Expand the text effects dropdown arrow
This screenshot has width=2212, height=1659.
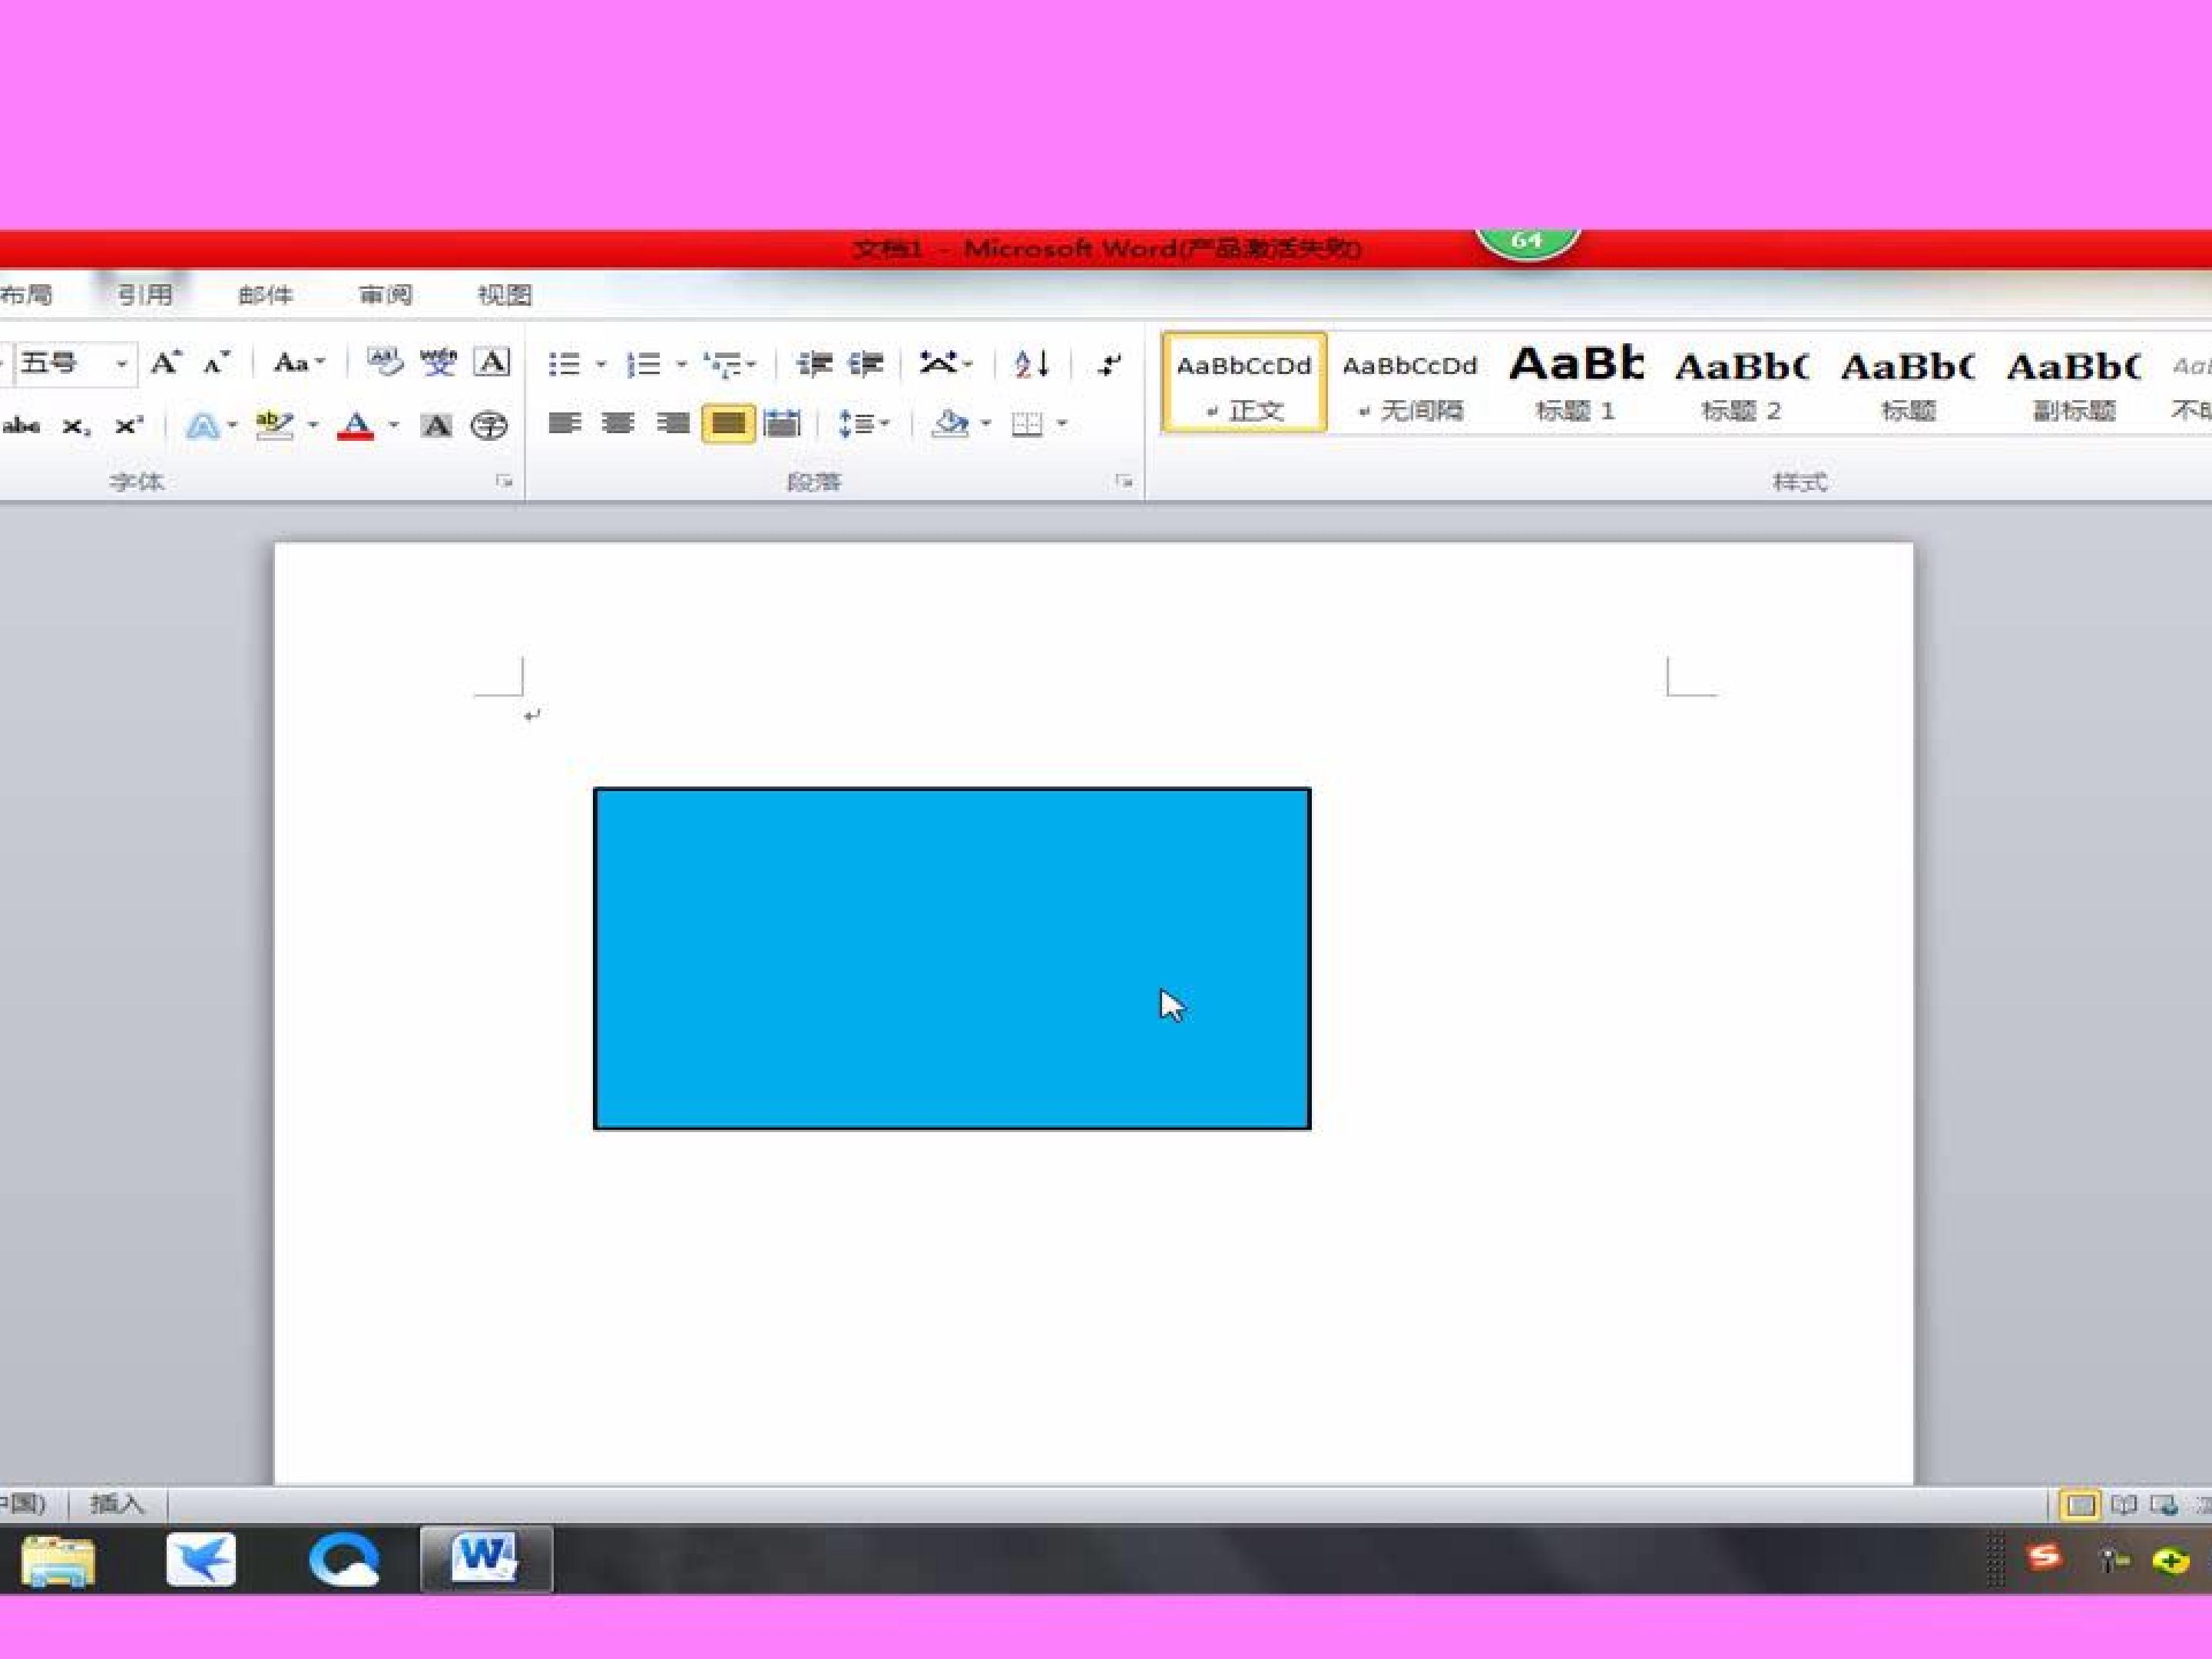[232, 426]
